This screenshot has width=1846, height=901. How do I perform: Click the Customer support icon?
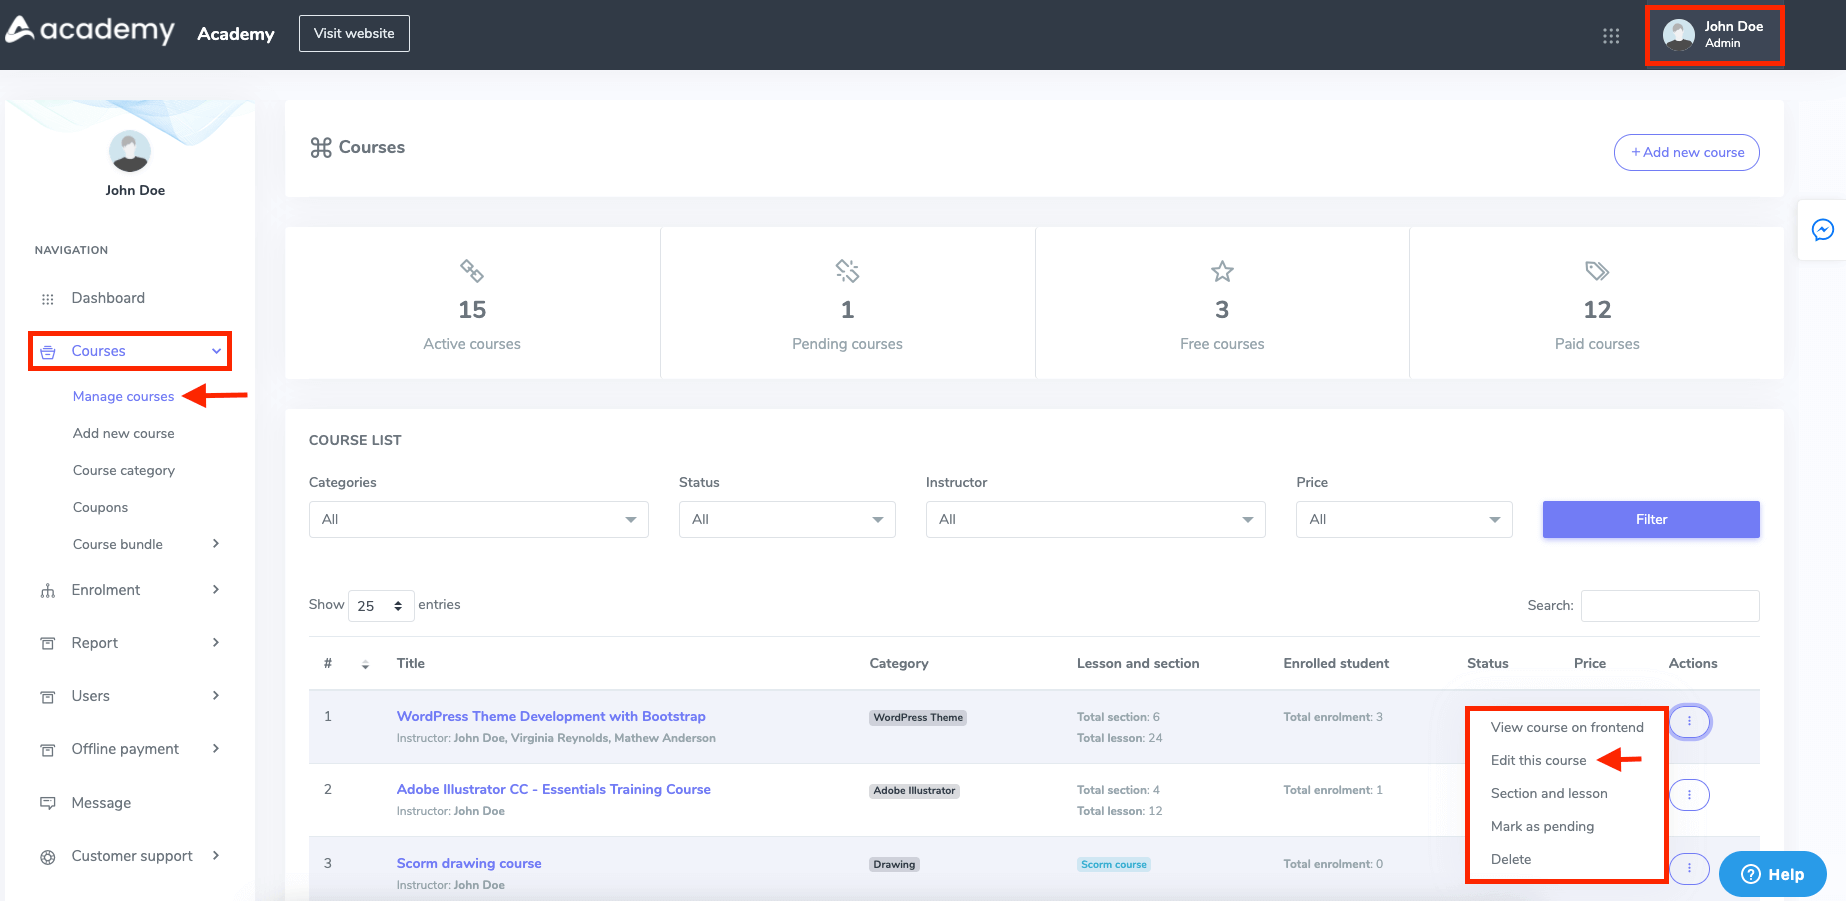tap(47, 857)
